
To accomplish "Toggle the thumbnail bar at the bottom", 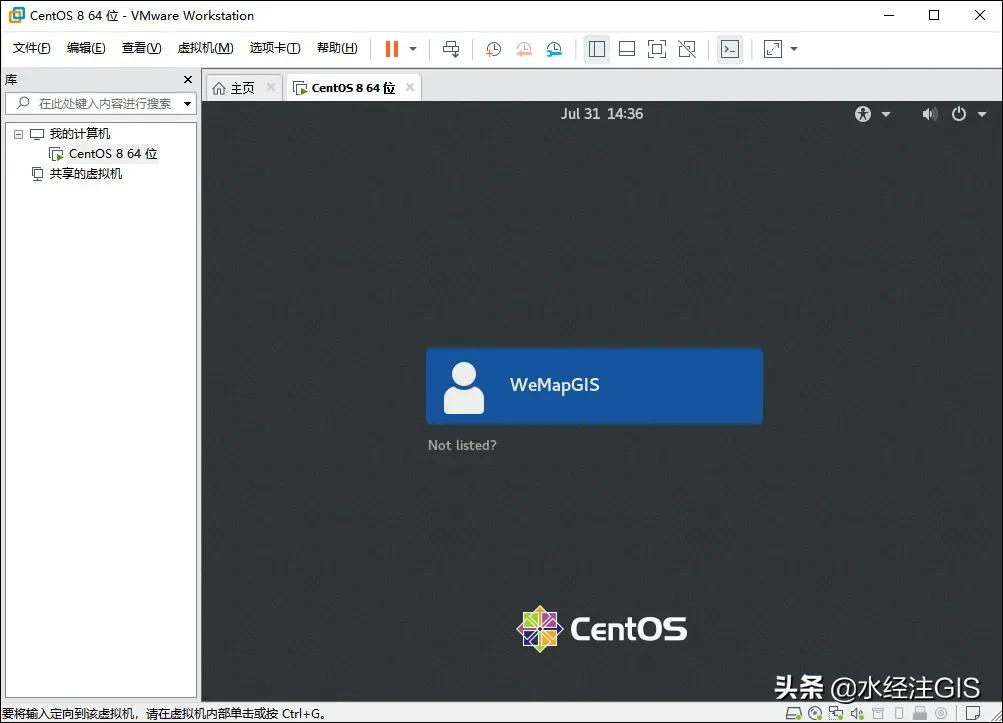I will pos(626,48).
